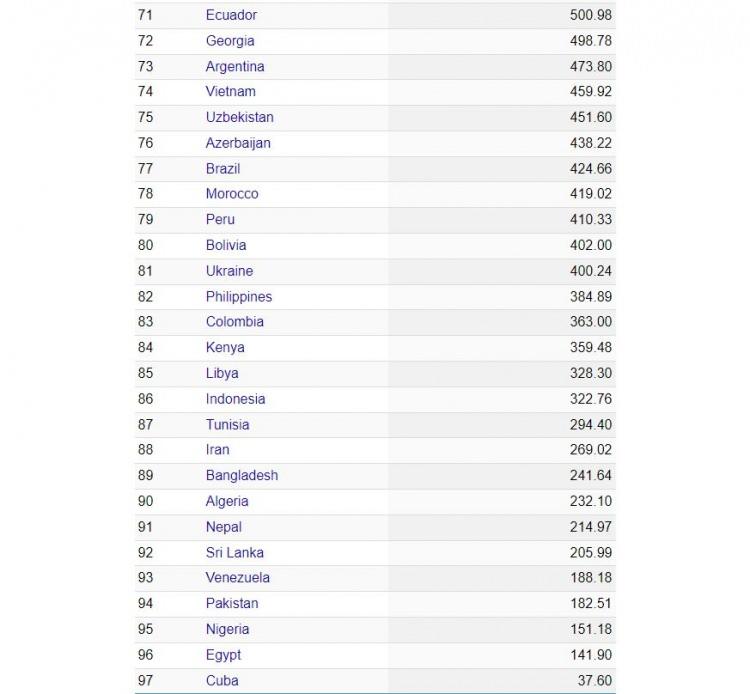This screenshot has height=694, width=750.
Task: Open the Peru link
Action: pyautogui.click(x=220, y=219)
